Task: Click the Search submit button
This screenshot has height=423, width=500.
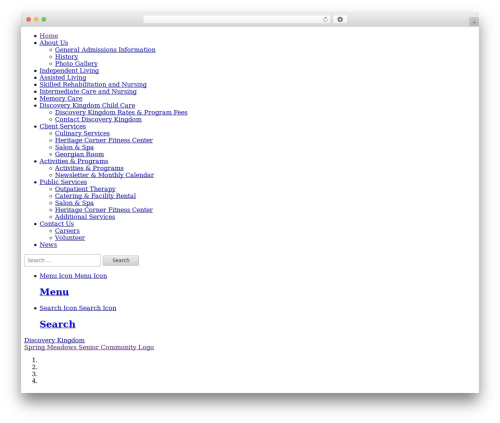Action: click(121, 260)
